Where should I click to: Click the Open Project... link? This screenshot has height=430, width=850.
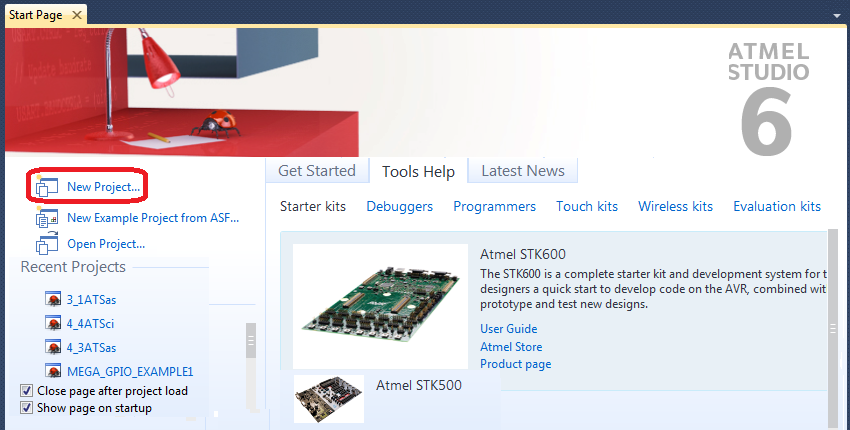click(106, 244)
